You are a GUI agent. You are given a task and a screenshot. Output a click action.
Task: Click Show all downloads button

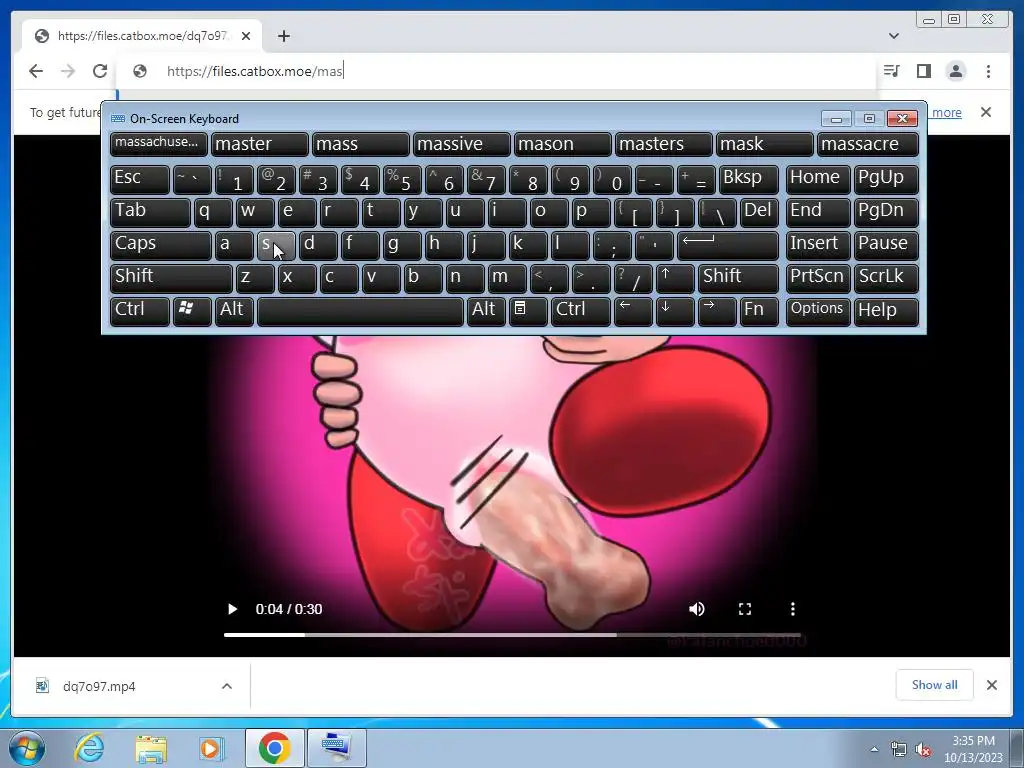point(935,684)
